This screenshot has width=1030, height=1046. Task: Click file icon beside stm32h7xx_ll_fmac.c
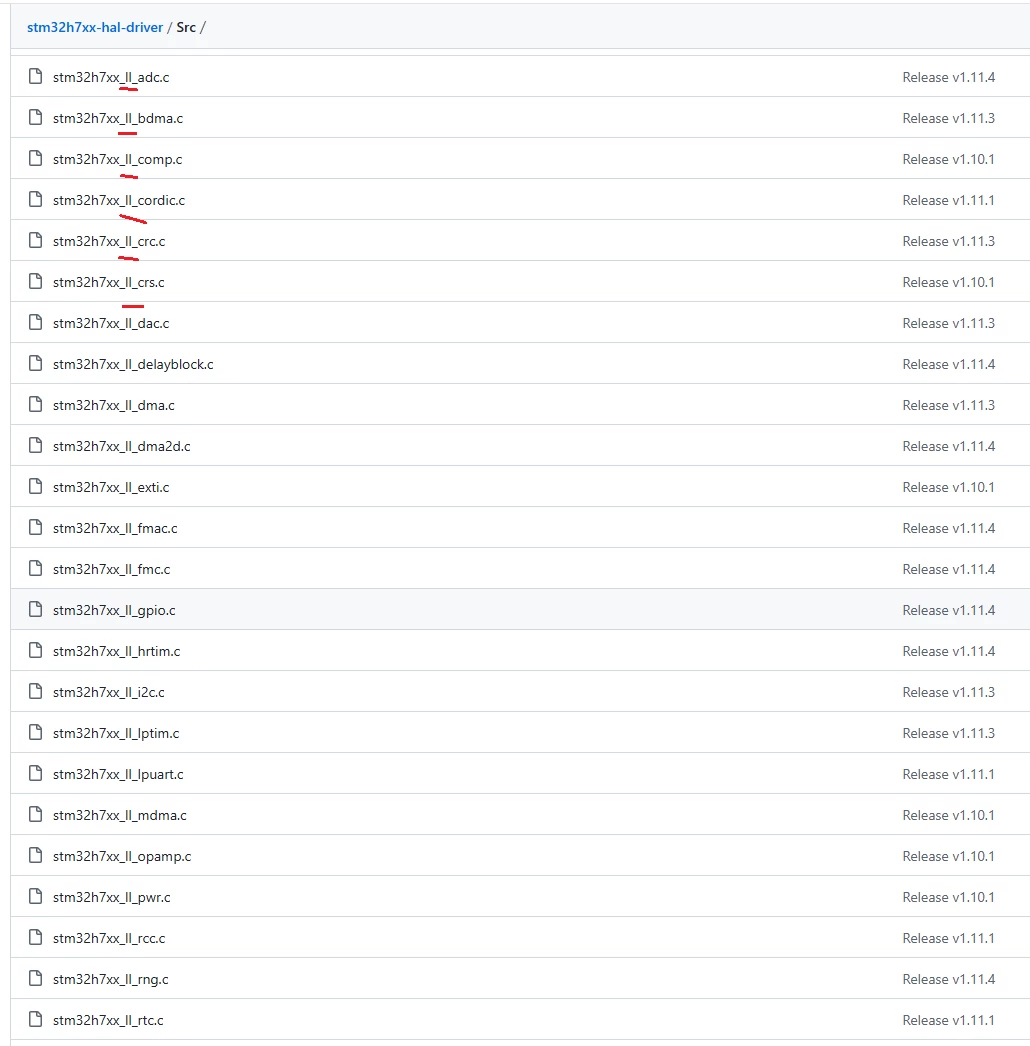click(35, 528)
